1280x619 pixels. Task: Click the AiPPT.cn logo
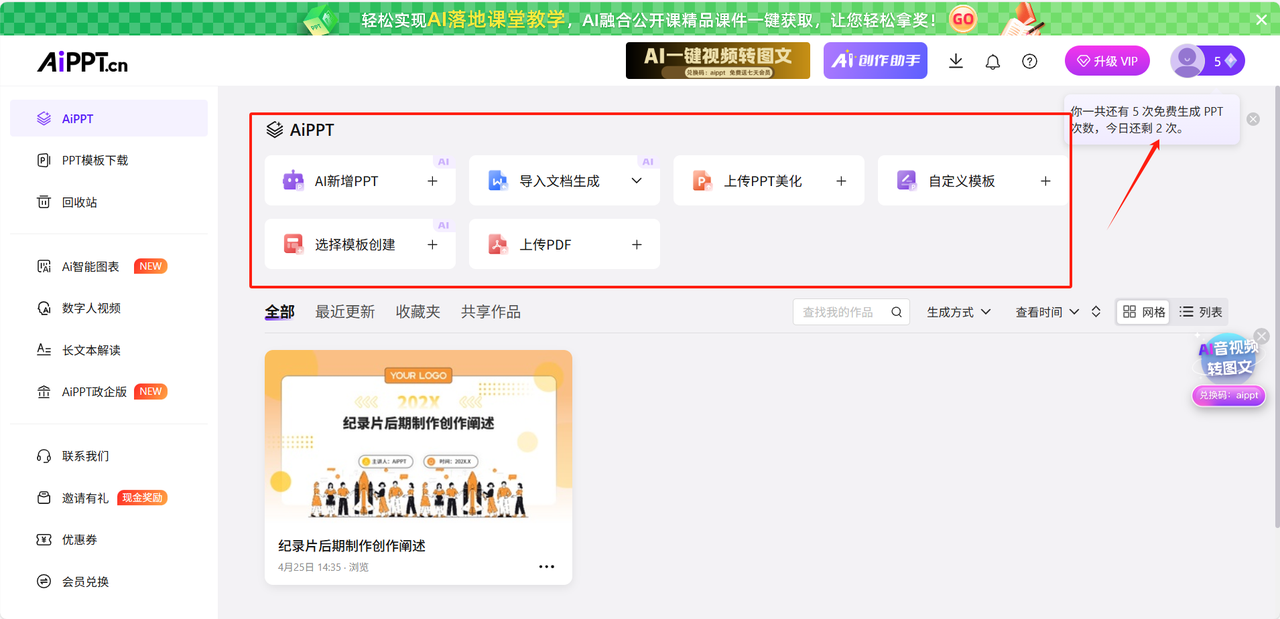tap(83, 61)
